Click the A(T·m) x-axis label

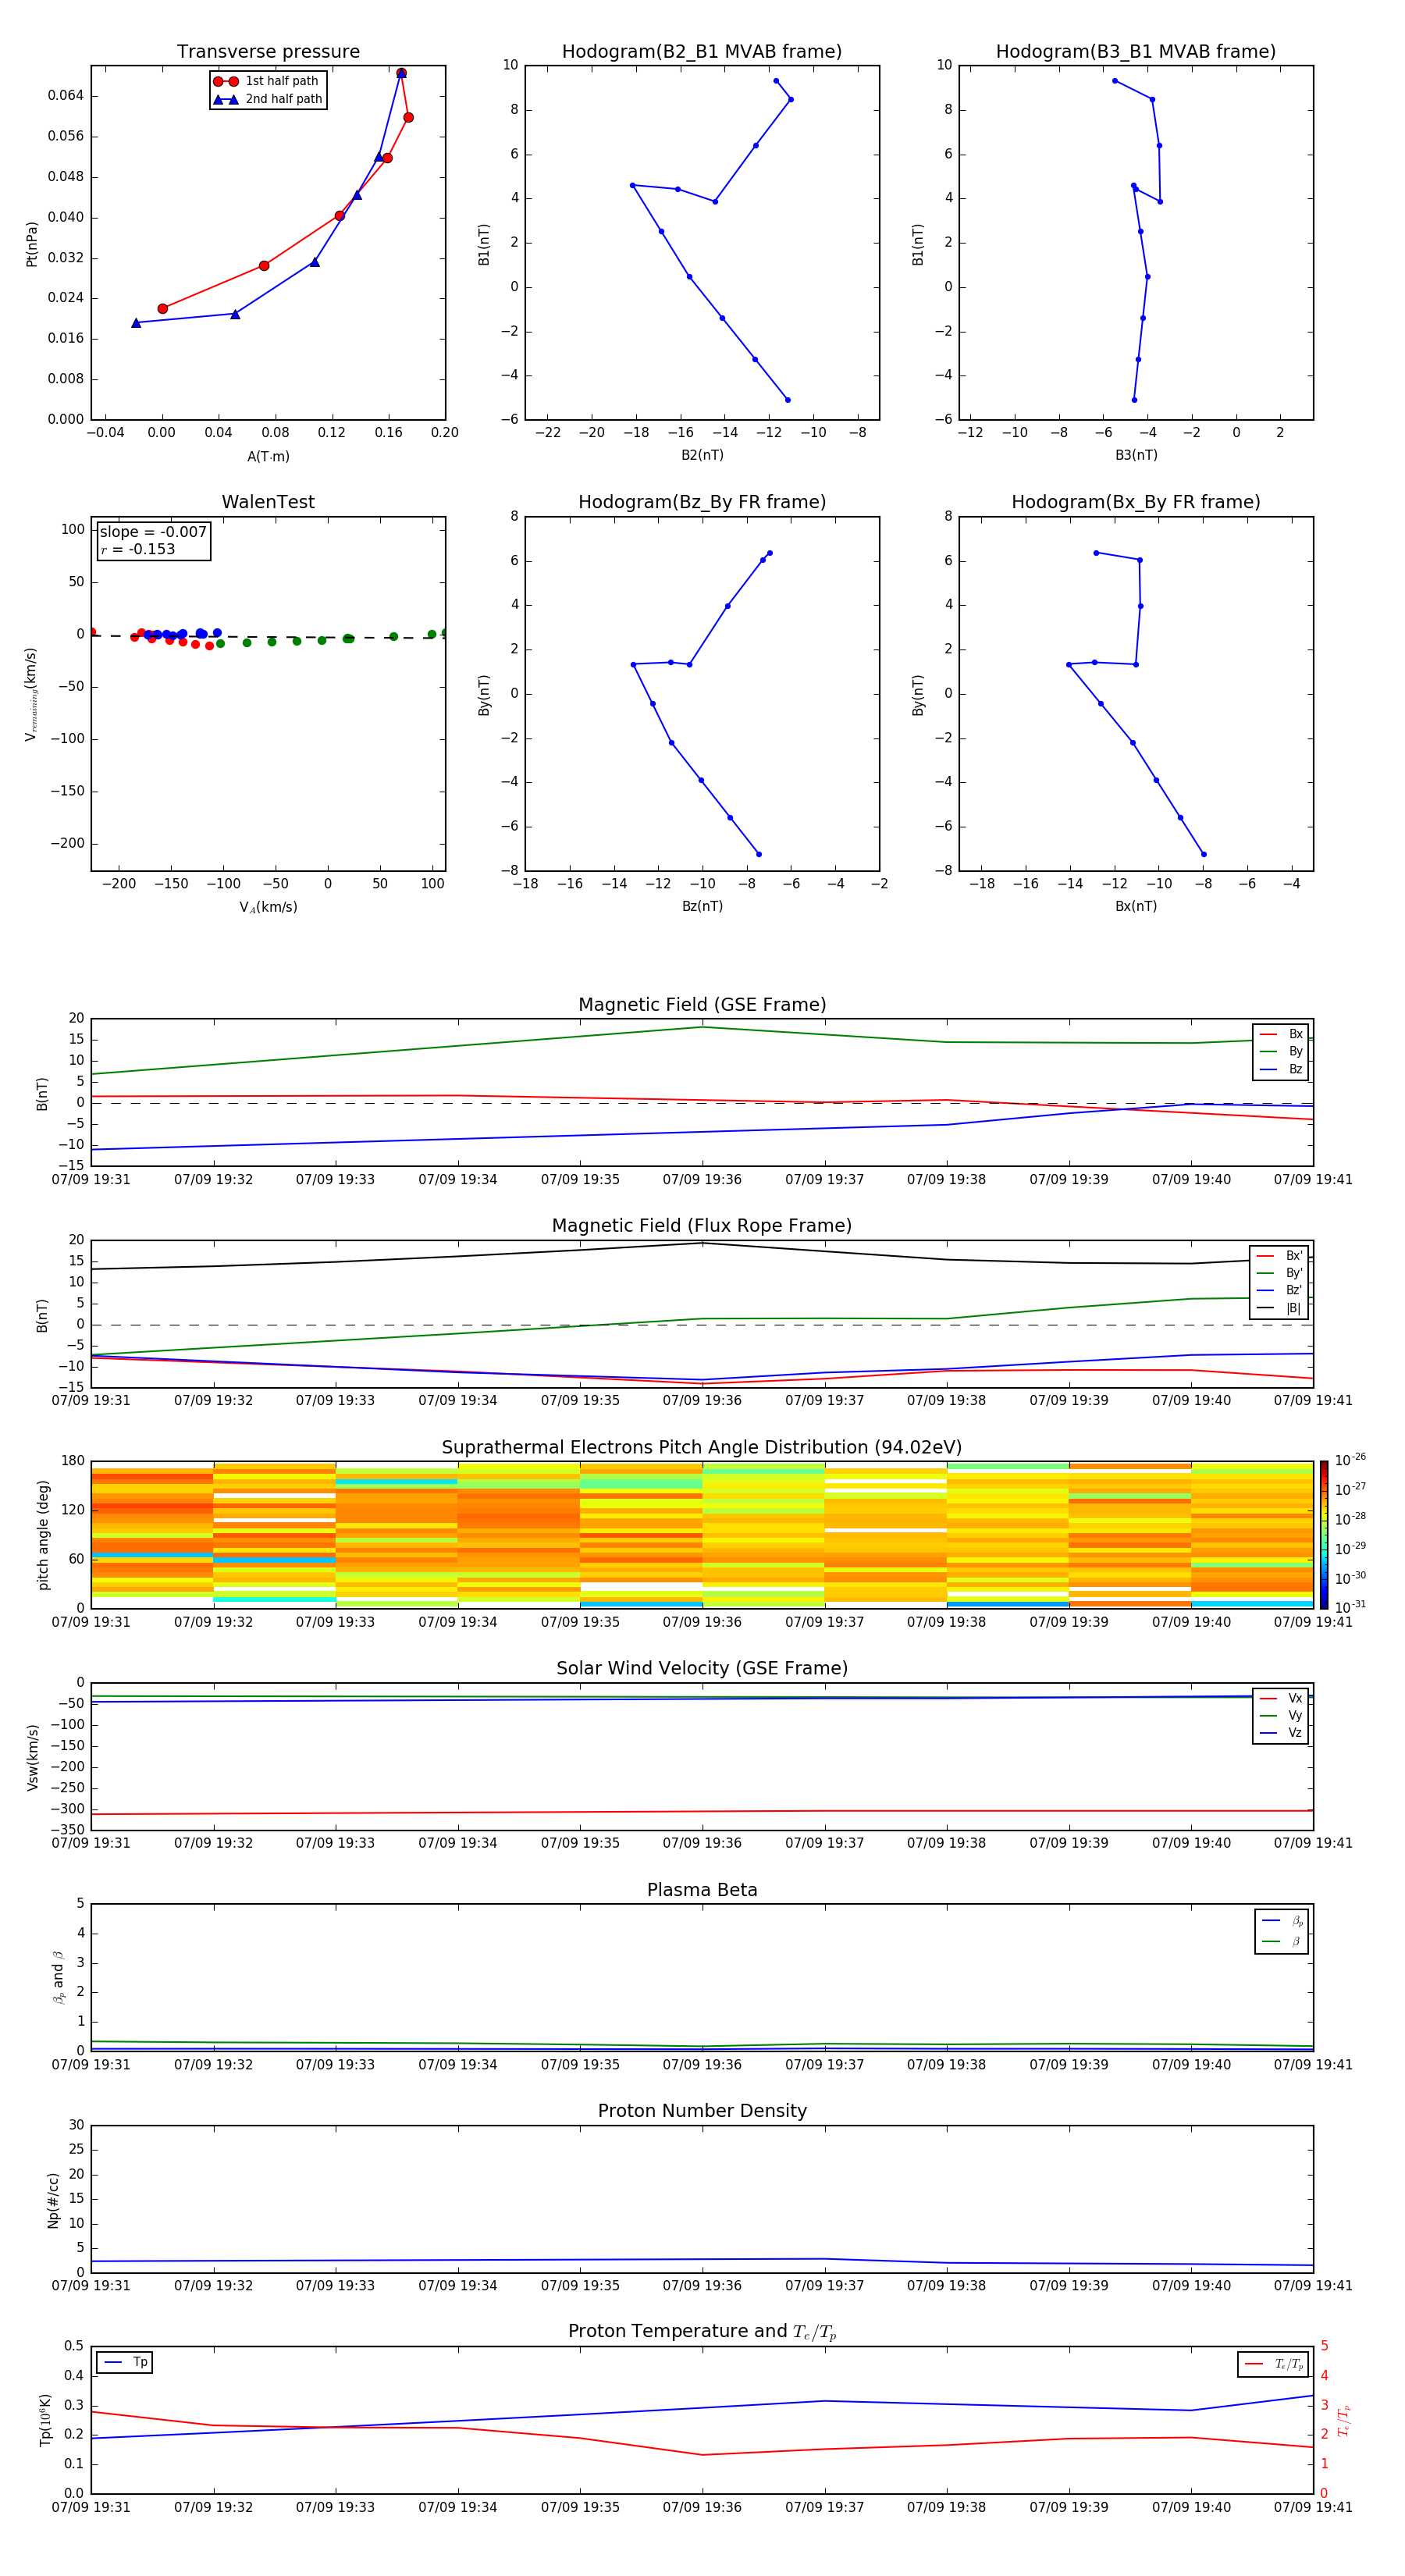(268, 457)
